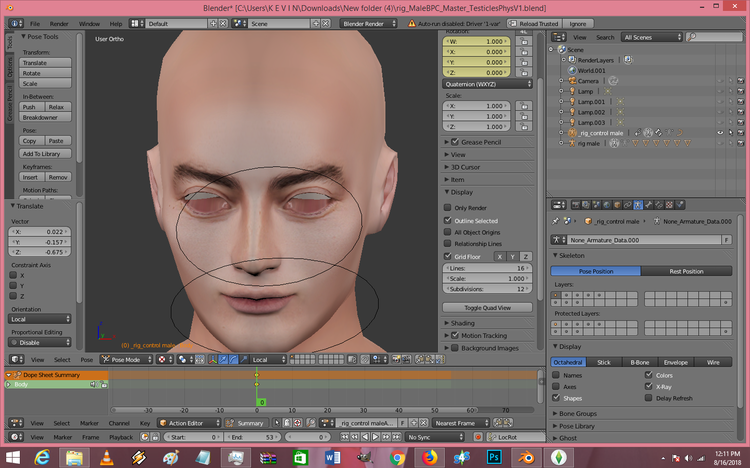Click the Blender icon in the taskbar
This screenshot has width=750, height=468.
coord(527,458)
